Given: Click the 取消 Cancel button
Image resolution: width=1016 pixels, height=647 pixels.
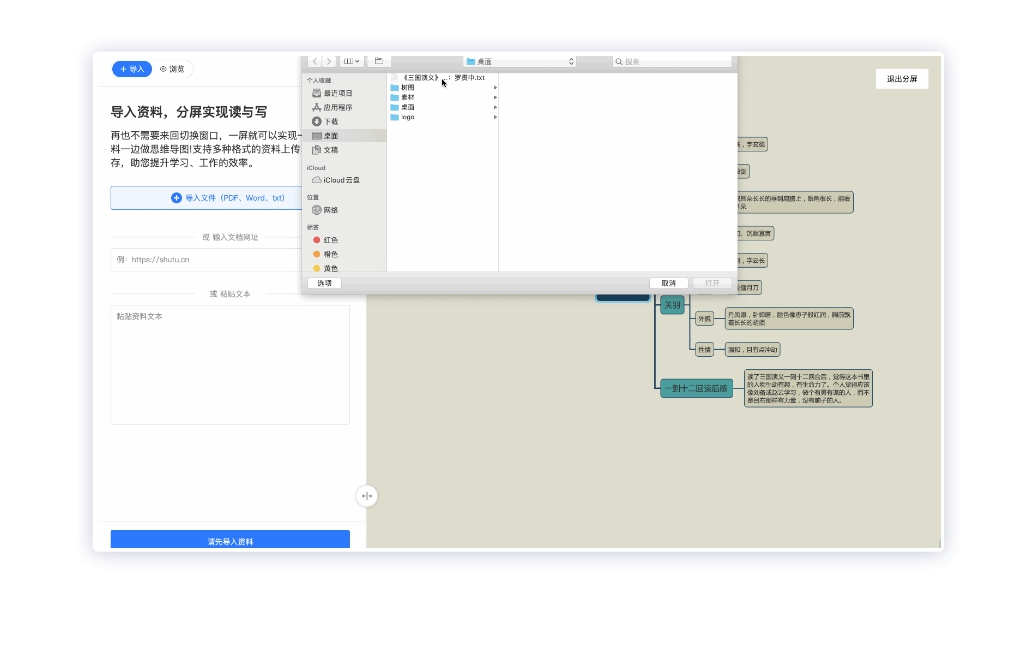Looking at the screenshot, I should [x=669, y=283].
